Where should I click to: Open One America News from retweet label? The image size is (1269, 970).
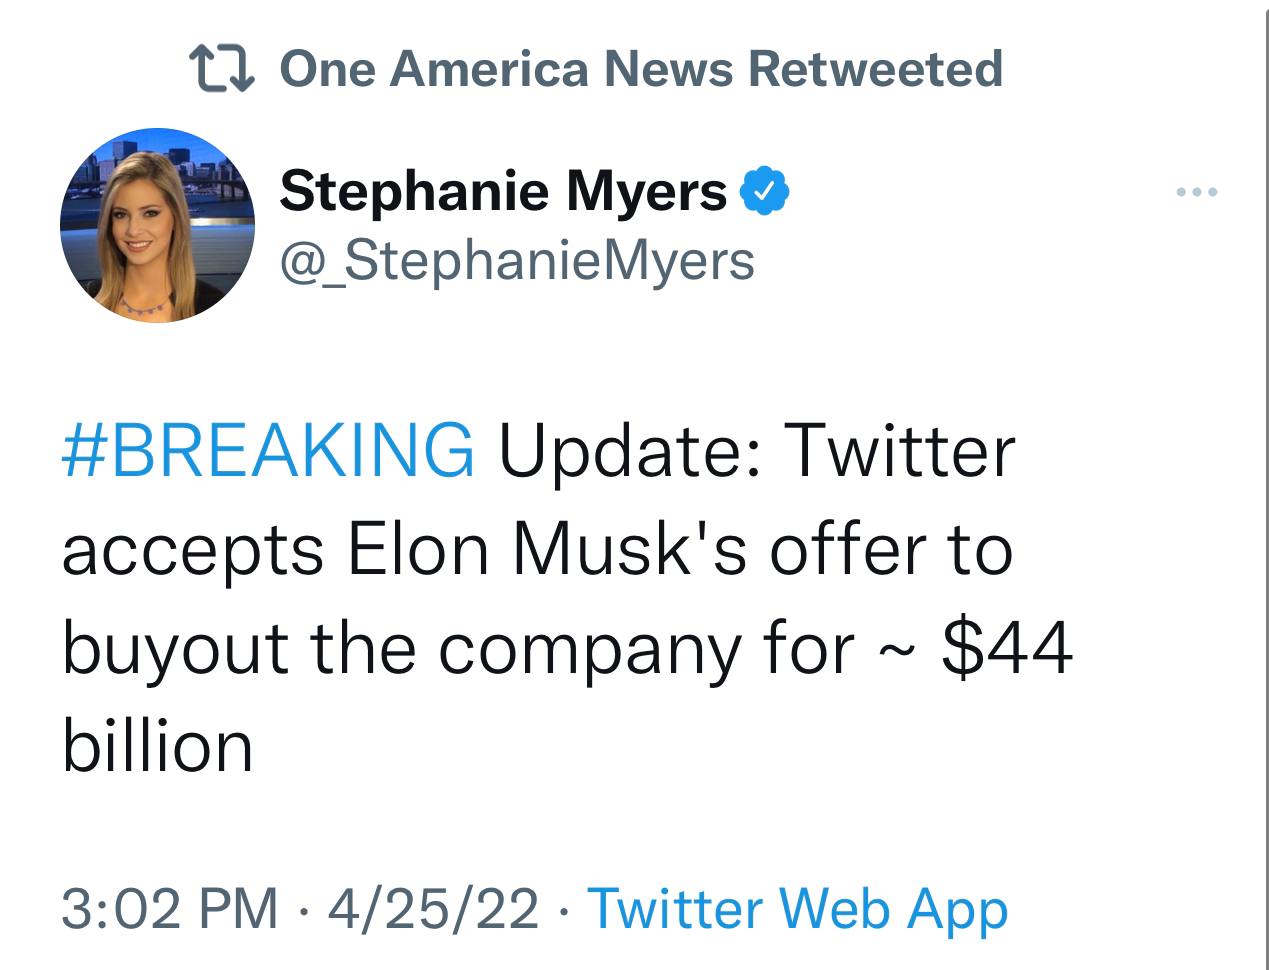coord(508,69)
